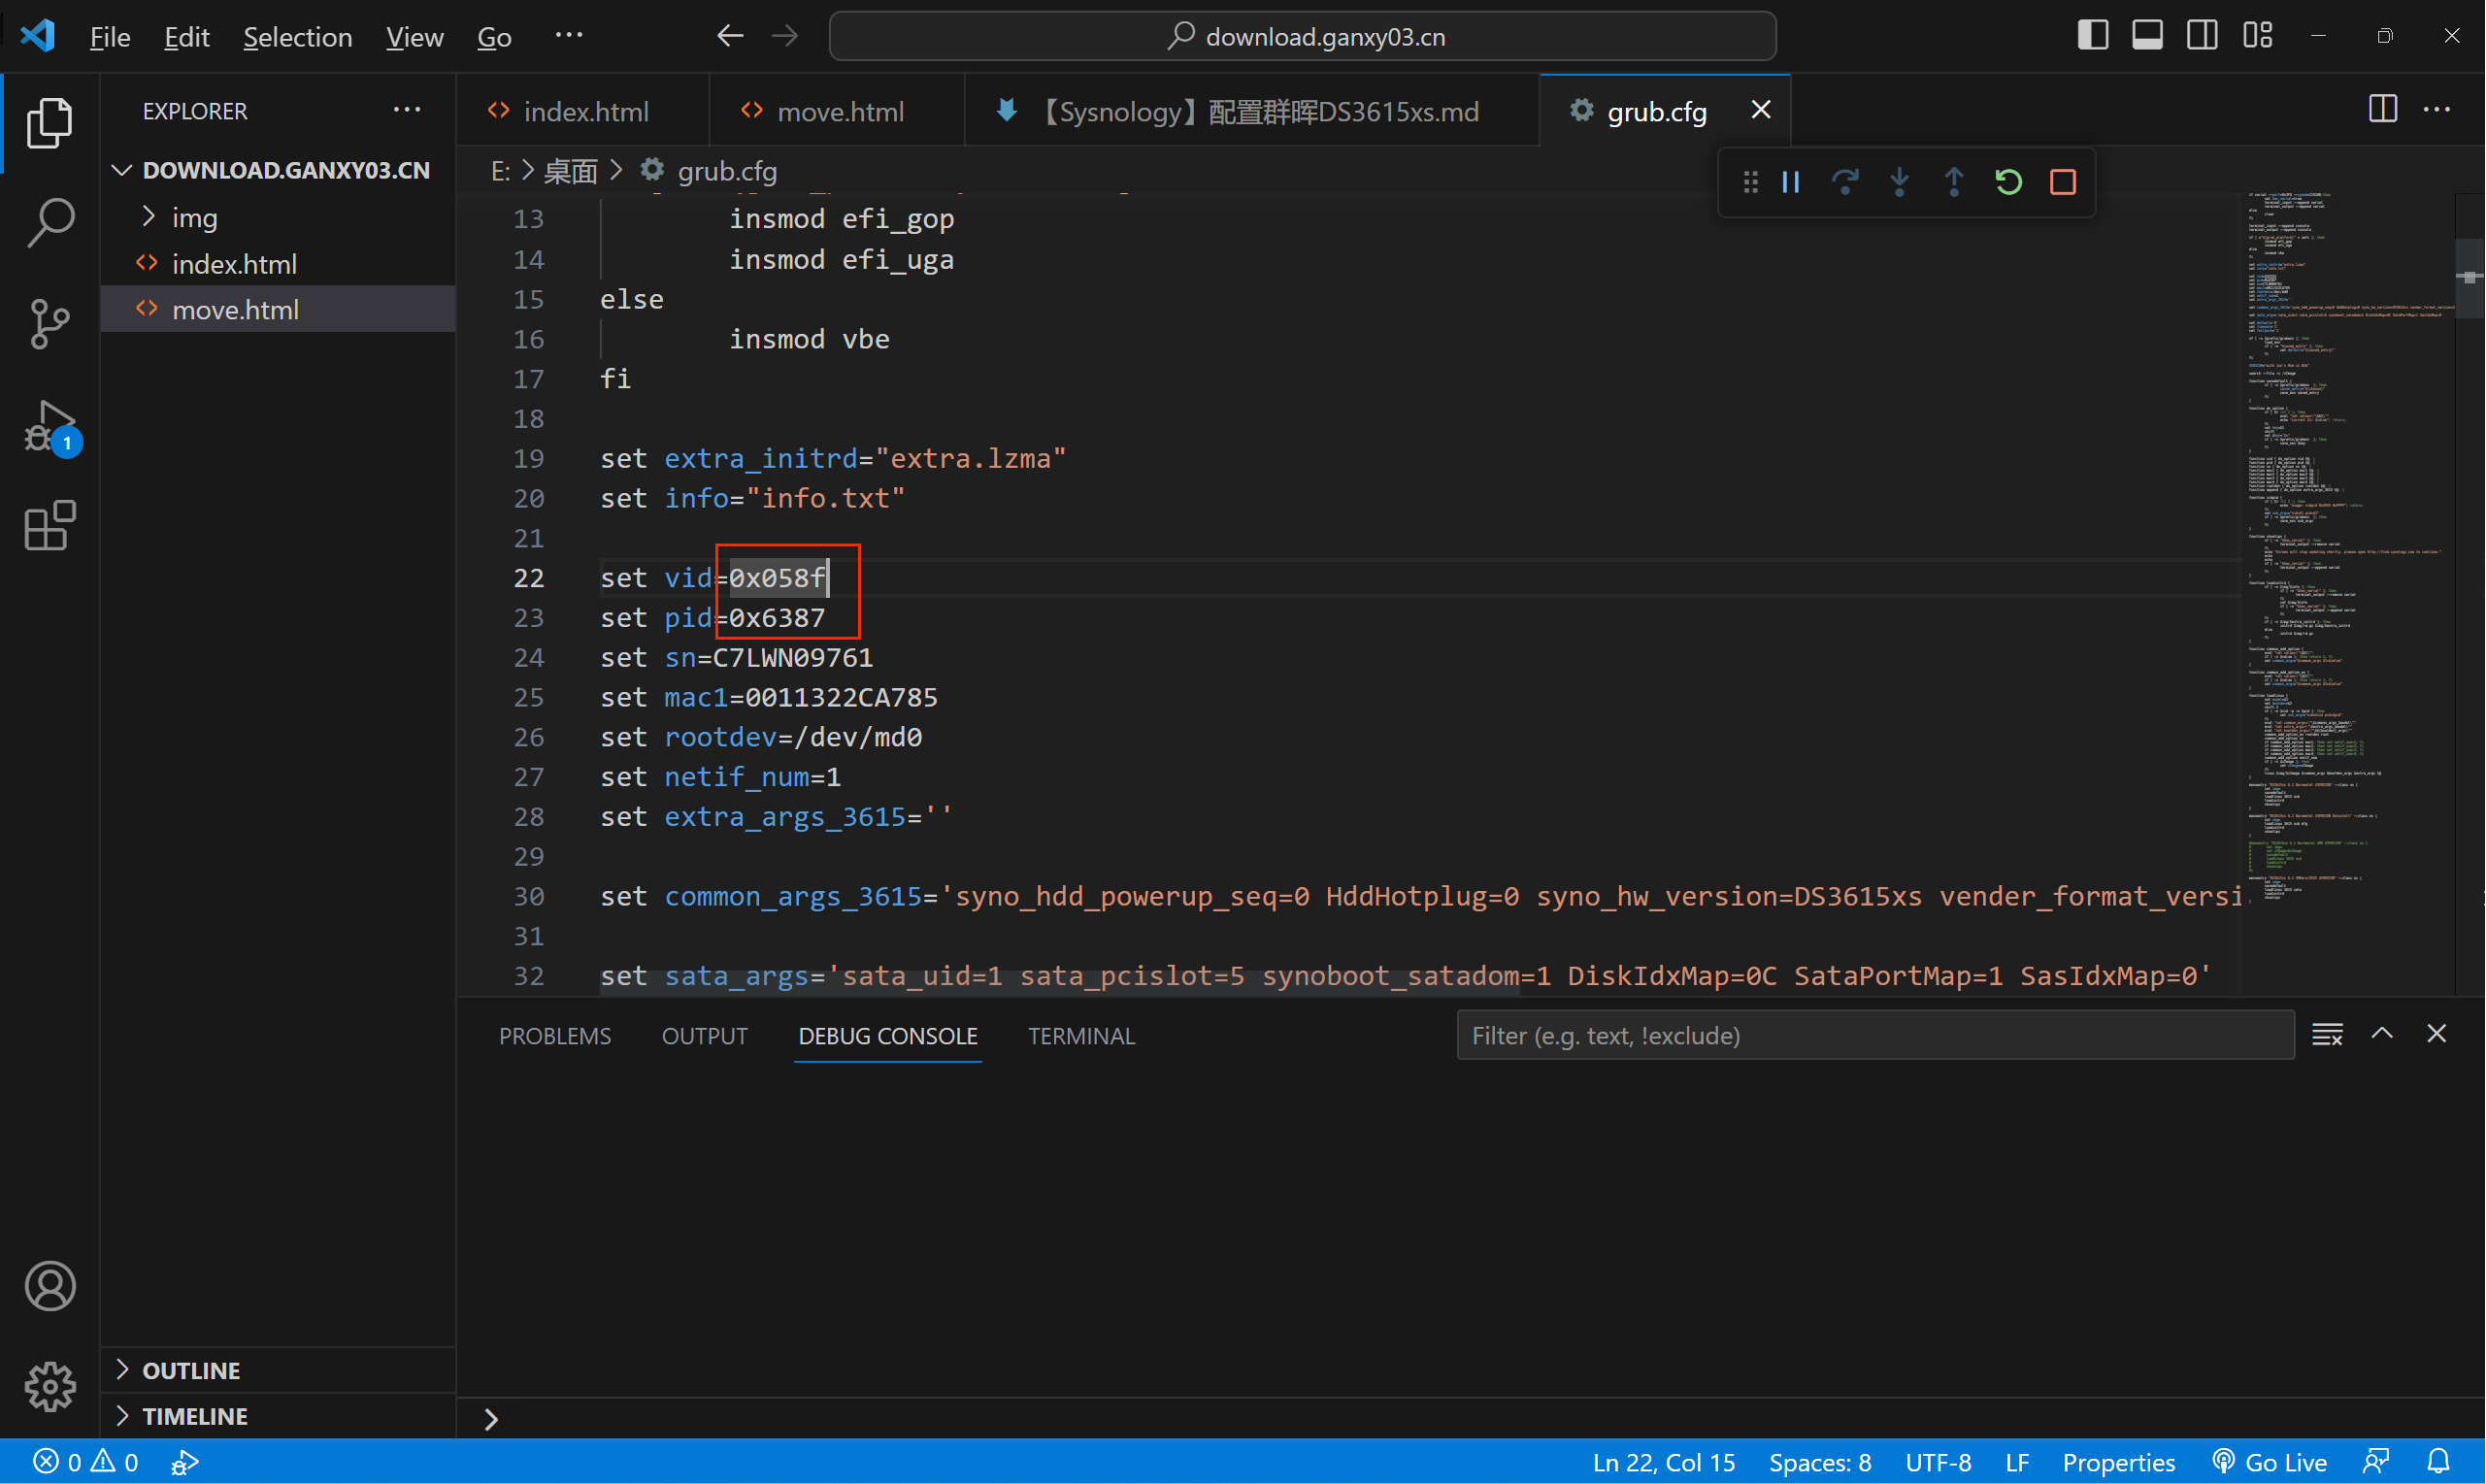Open index.html in Explorer tree
This screenshot has height=1484, width=2486.
pyautogui.click(x=278, y=264)
